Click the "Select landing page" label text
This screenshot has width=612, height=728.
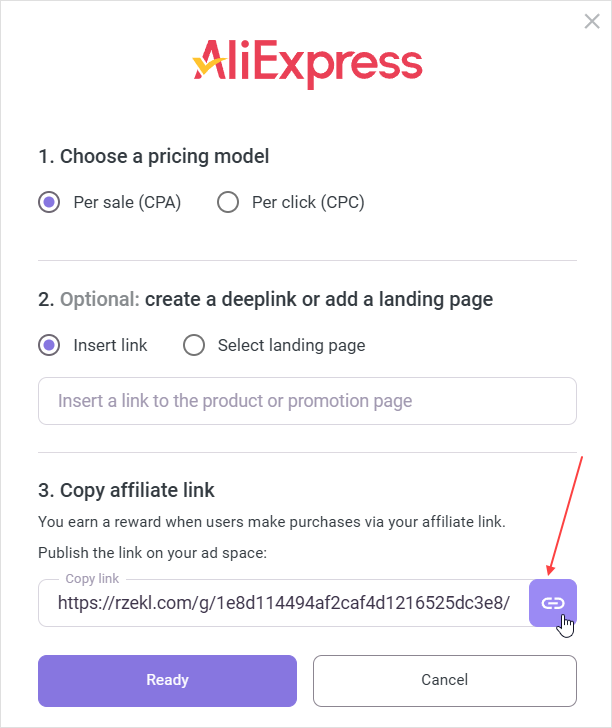pyautogui.click(x=291, y=345)
